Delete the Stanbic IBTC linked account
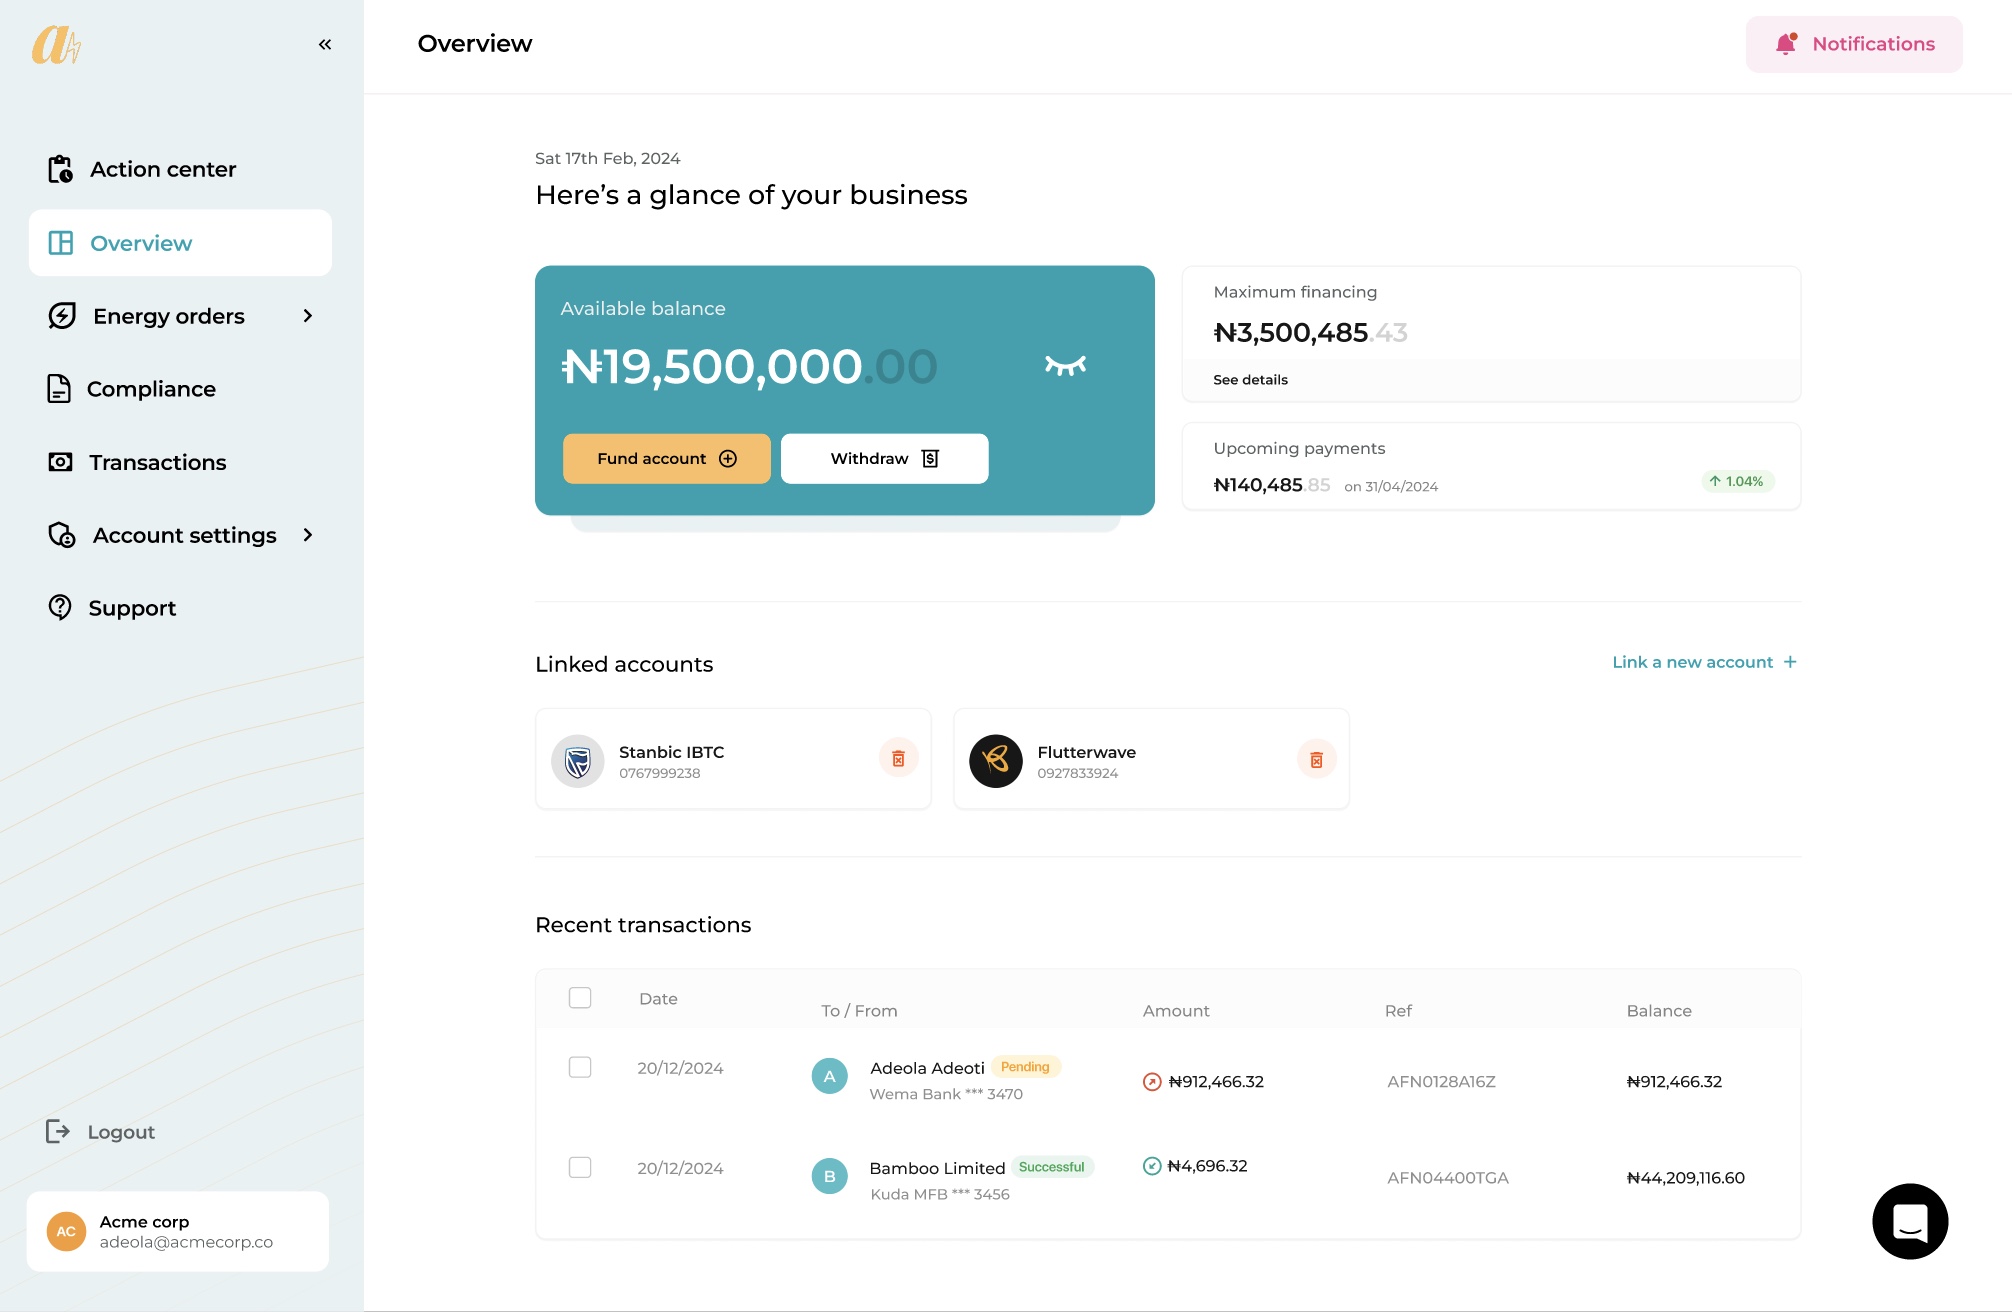Viewport: 2012px width, 1312px height. point(898,759)
